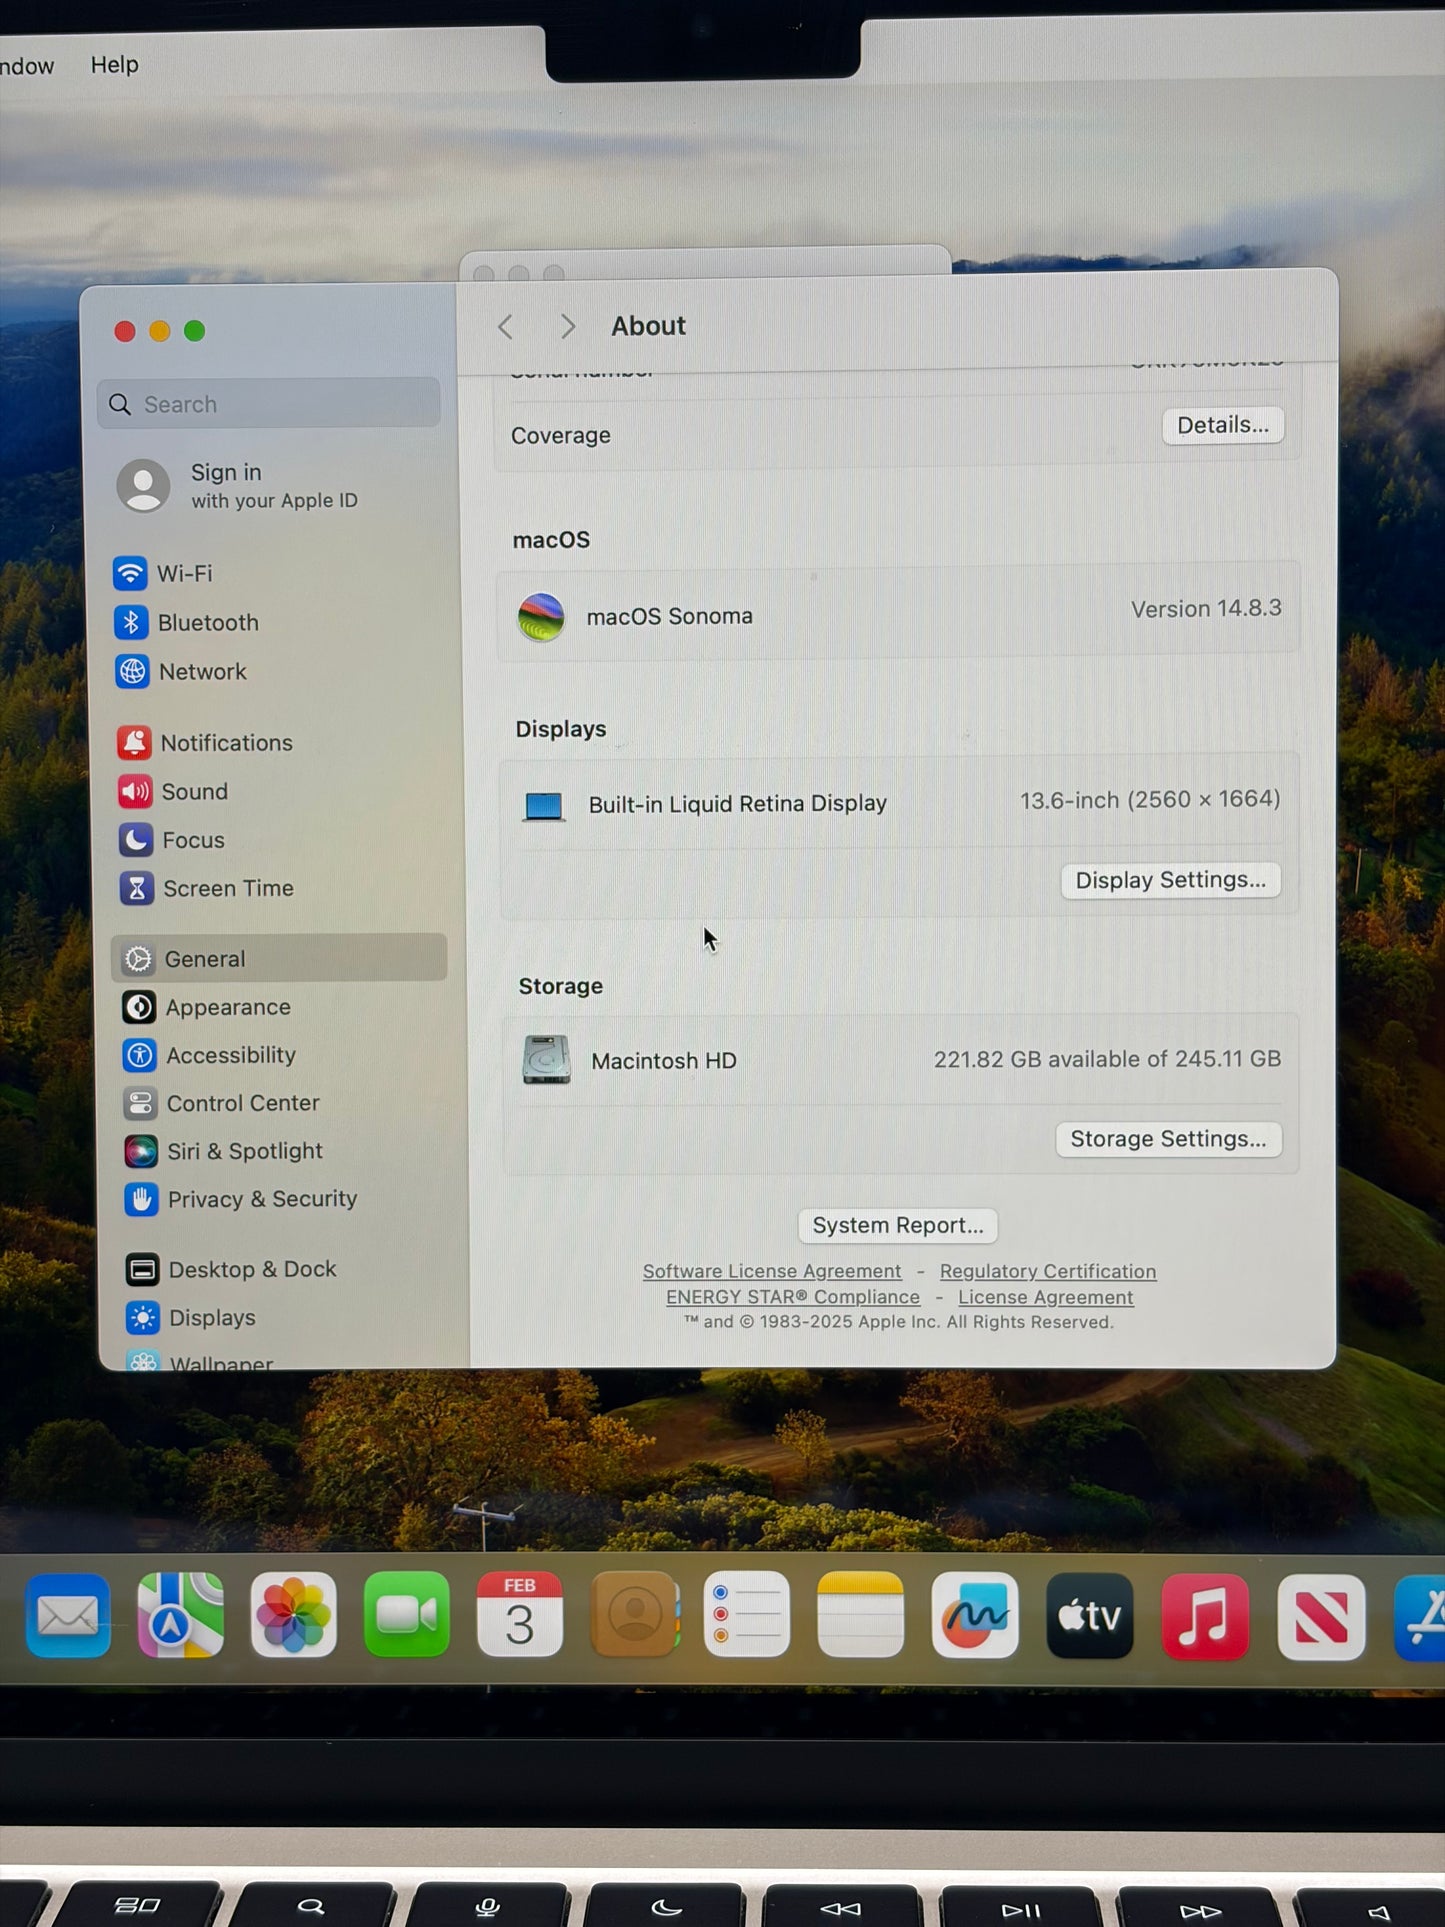Image resolution: width=1445 pixels, height=1927 pixels.
Task: Open Display Settings...
Action: tap(1170, 880)
